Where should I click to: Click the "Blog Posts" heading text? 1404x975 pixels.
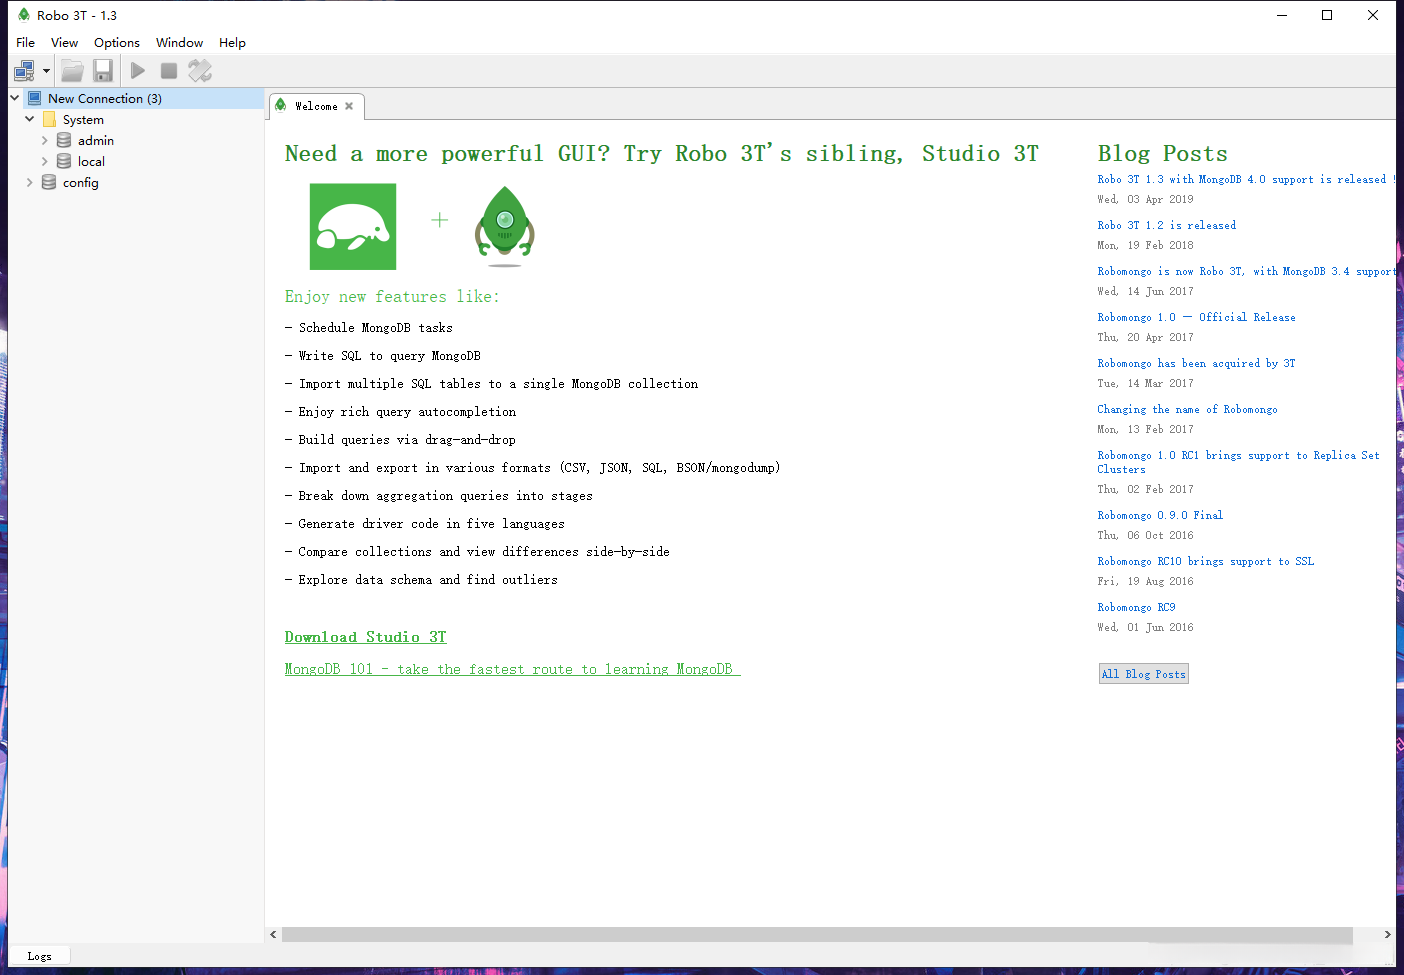pos(1163,154)
